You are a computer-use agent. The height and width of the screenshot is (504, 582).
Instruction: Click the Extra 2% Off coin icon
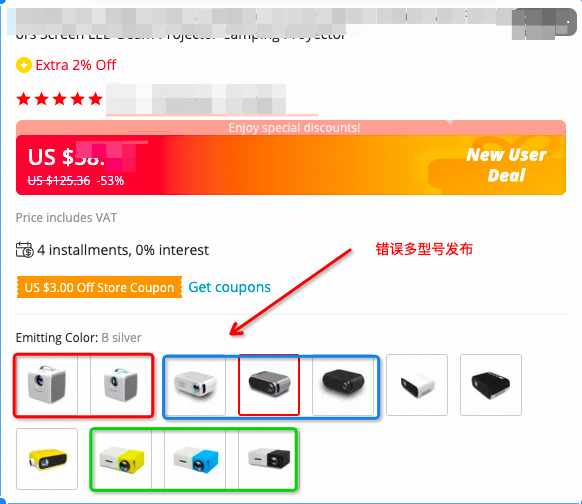pyautogui.click(x=23, y=65)
